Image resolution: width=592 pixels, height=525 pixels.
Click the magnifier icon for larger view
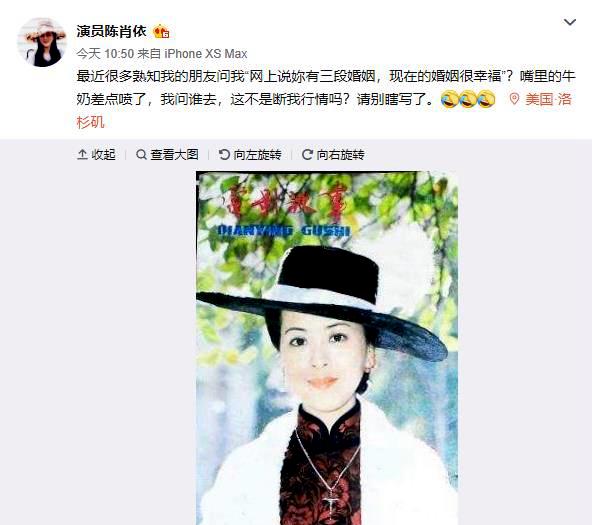point(141,154)
